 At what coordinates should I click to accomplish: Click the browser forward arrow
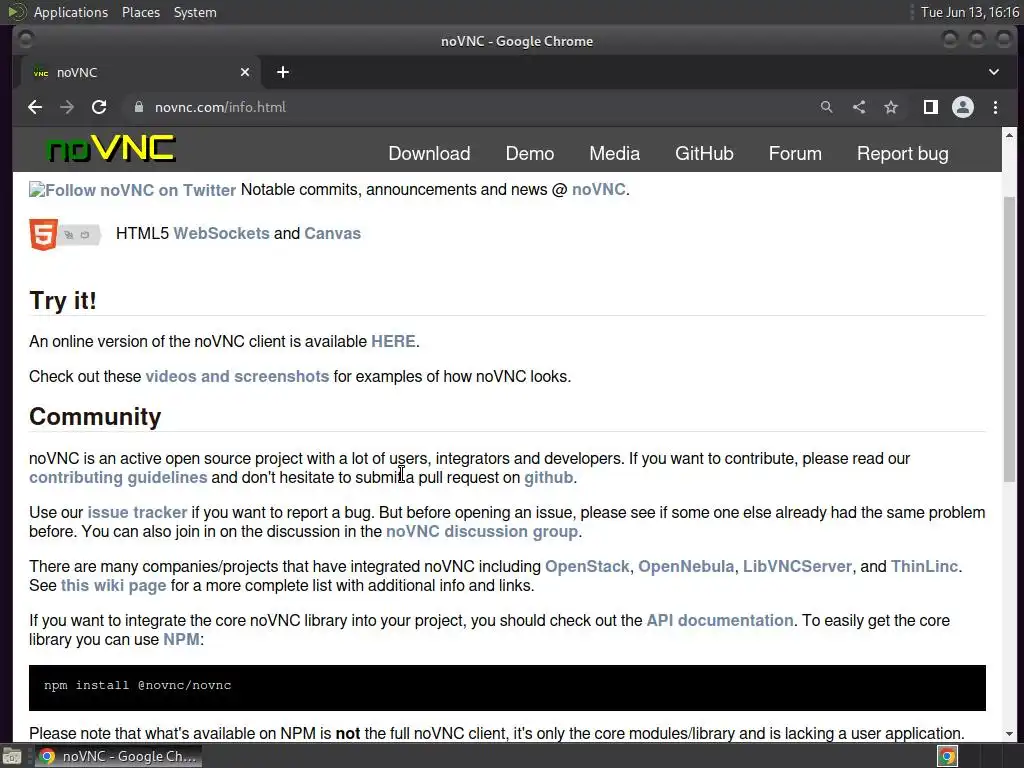[x=67, y=107]
